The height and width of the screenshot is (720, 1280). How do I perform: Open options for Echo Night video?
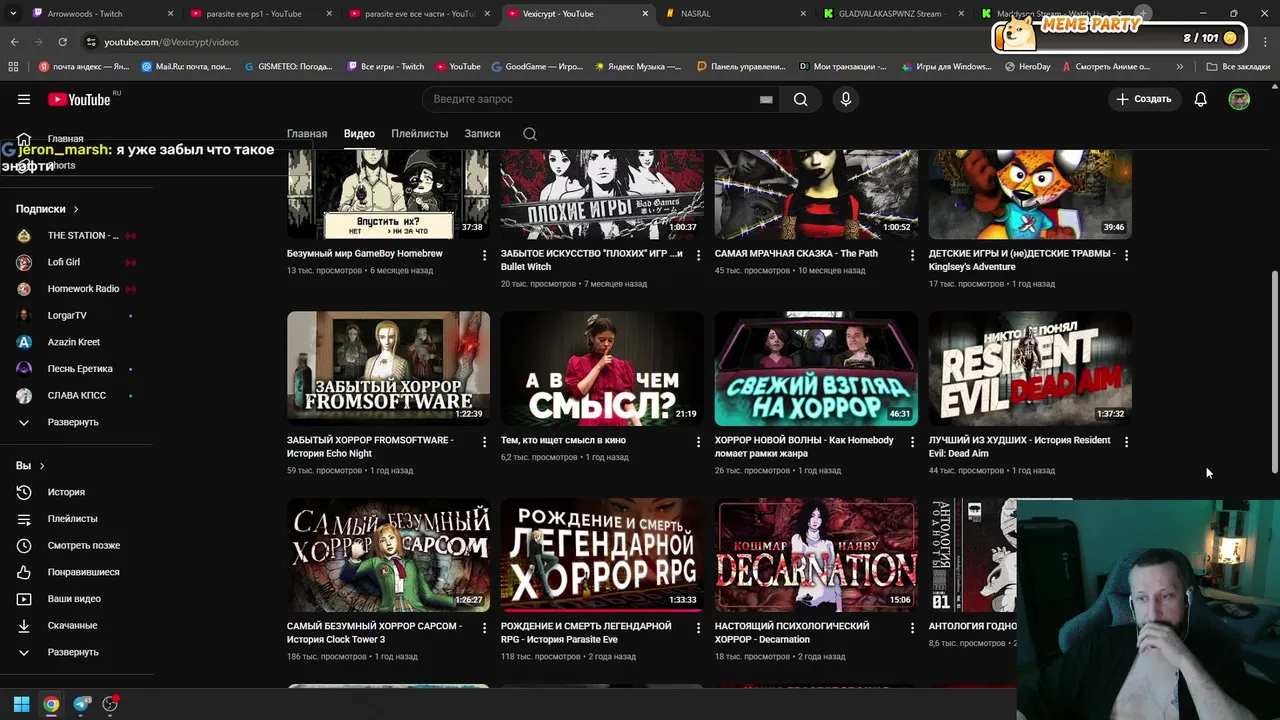(484, 441)
